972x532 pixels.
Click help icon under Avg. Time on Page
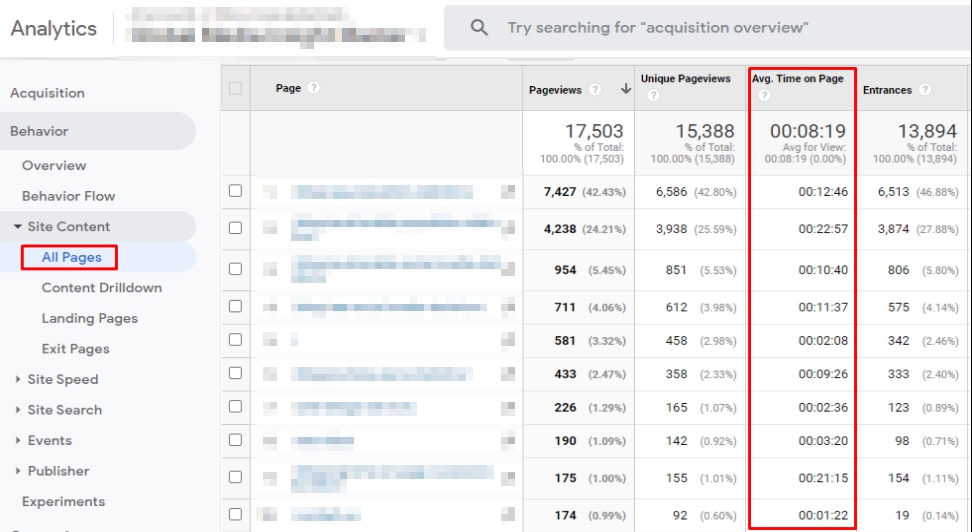pyautogui.click(x=764, y=96)
